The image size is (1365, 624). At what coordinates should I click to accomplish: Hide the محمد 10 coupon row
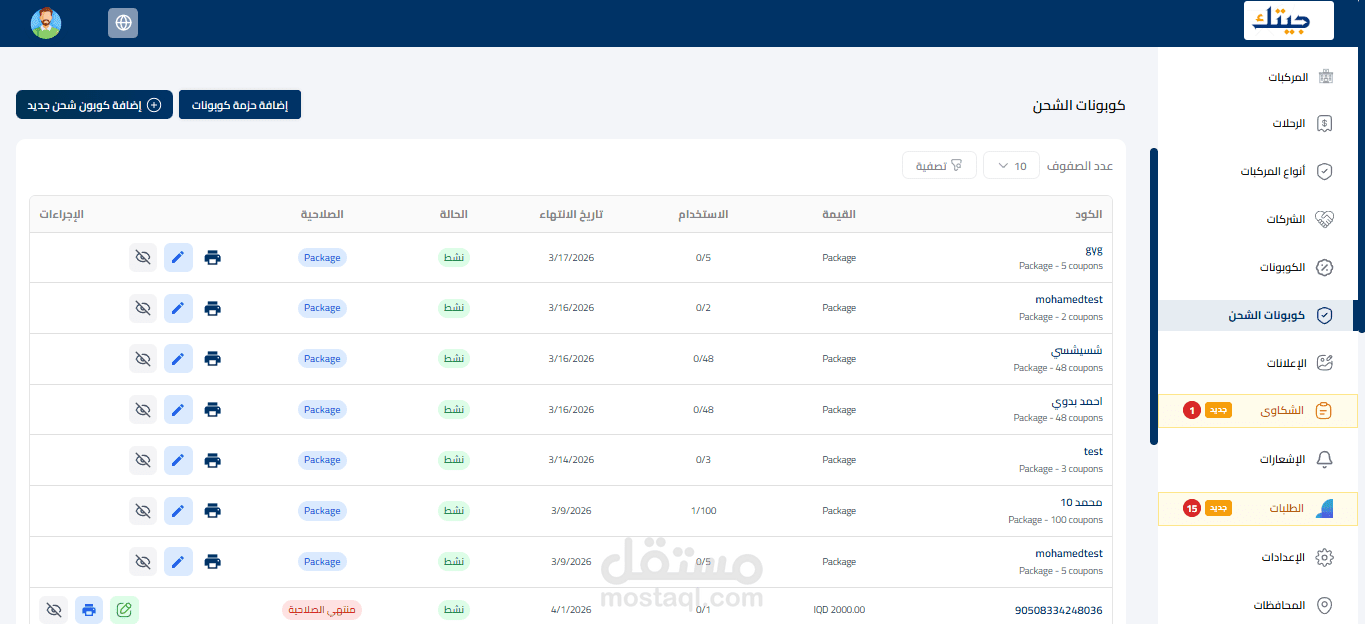coord(143,511)
